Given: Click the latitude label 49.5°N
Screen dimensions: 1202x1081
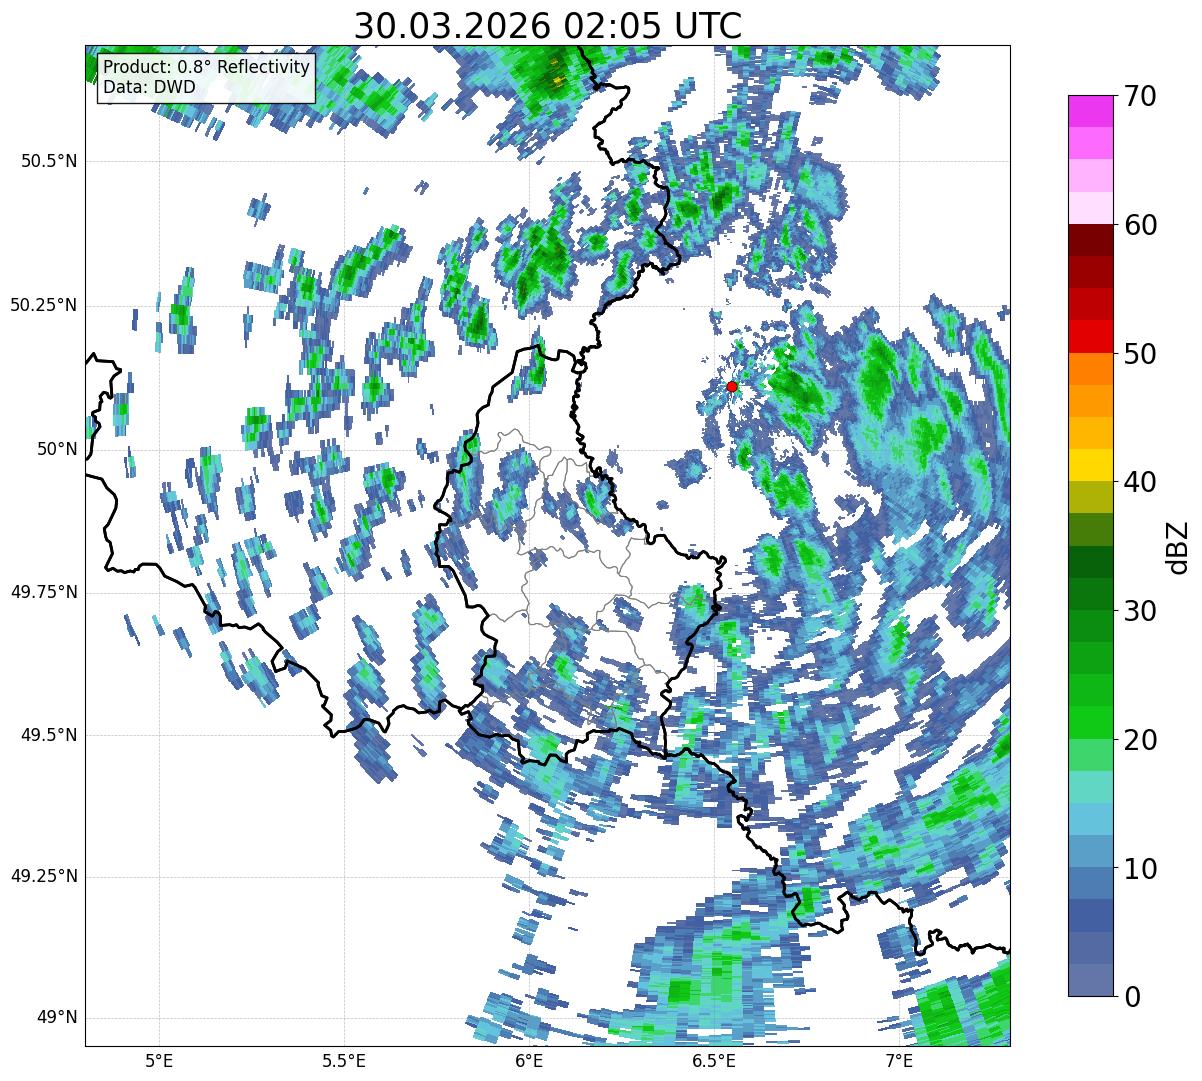Looking at the screenshot, I should coord(49,735).
